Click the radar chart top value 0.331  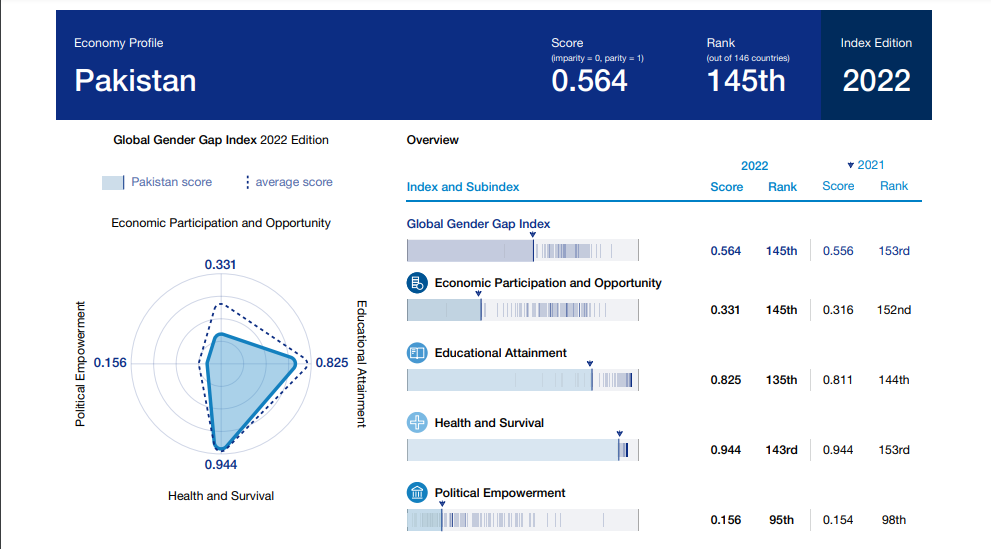click(220, 265)
